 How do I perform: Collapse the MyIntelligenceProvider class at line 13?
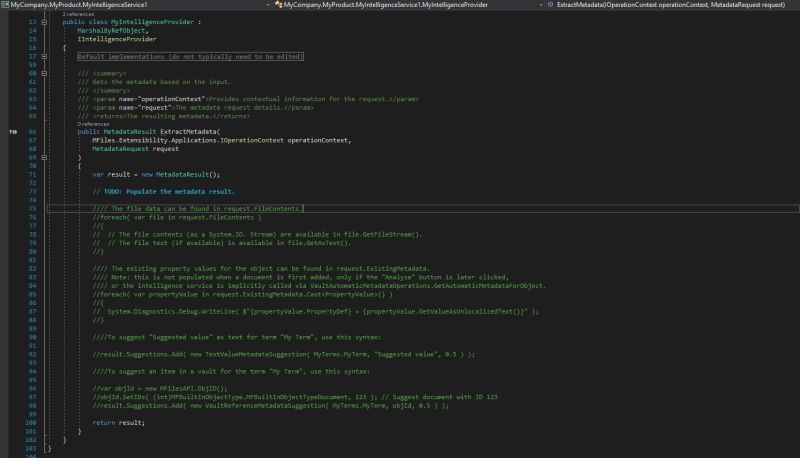44,22
